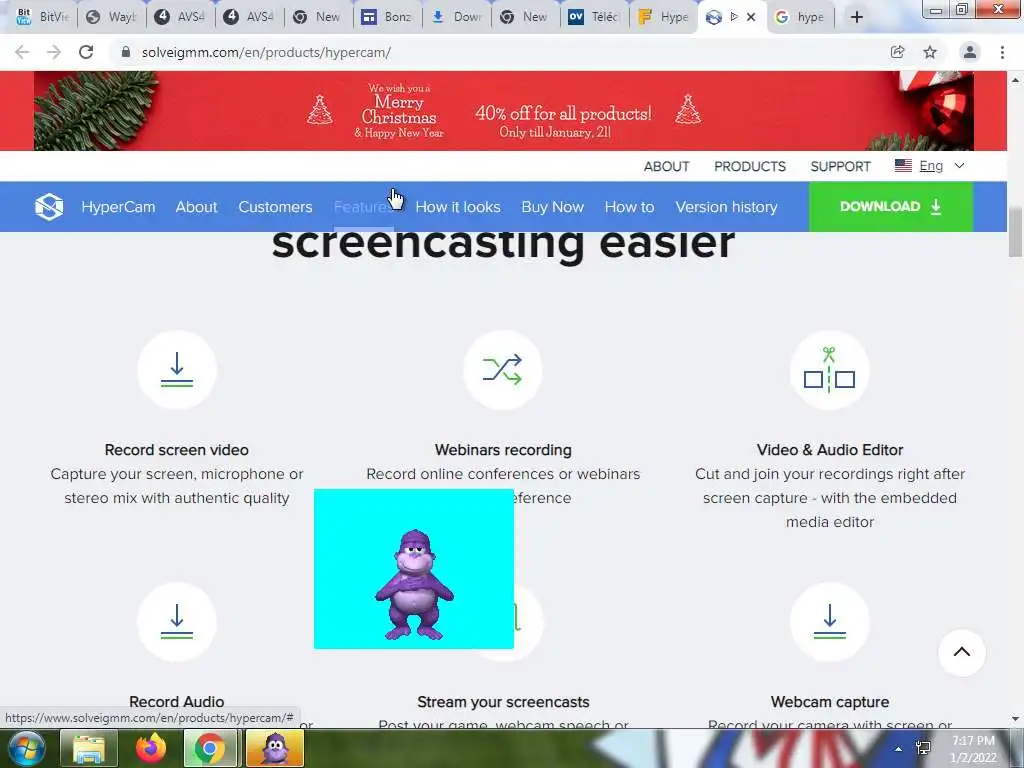Image resolution: width=1024 pixels, height=768 pixels.
Task: Jump to How it looks
Action: click(x=458, y=207)
